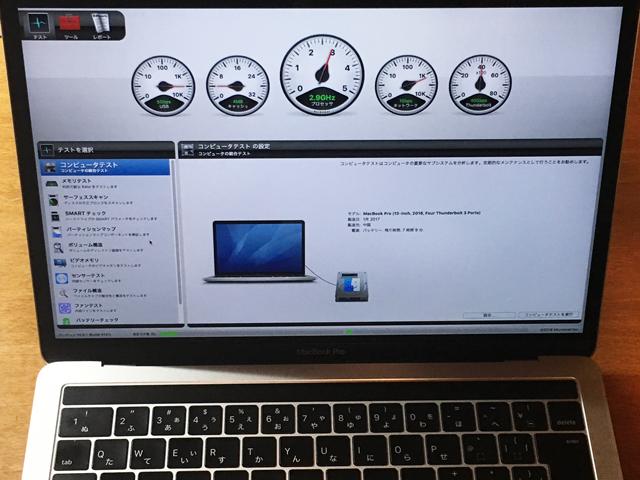Click the MacBook Pro (13-inch, 2016) model text
640x480 pixels.
click(422, 213)
